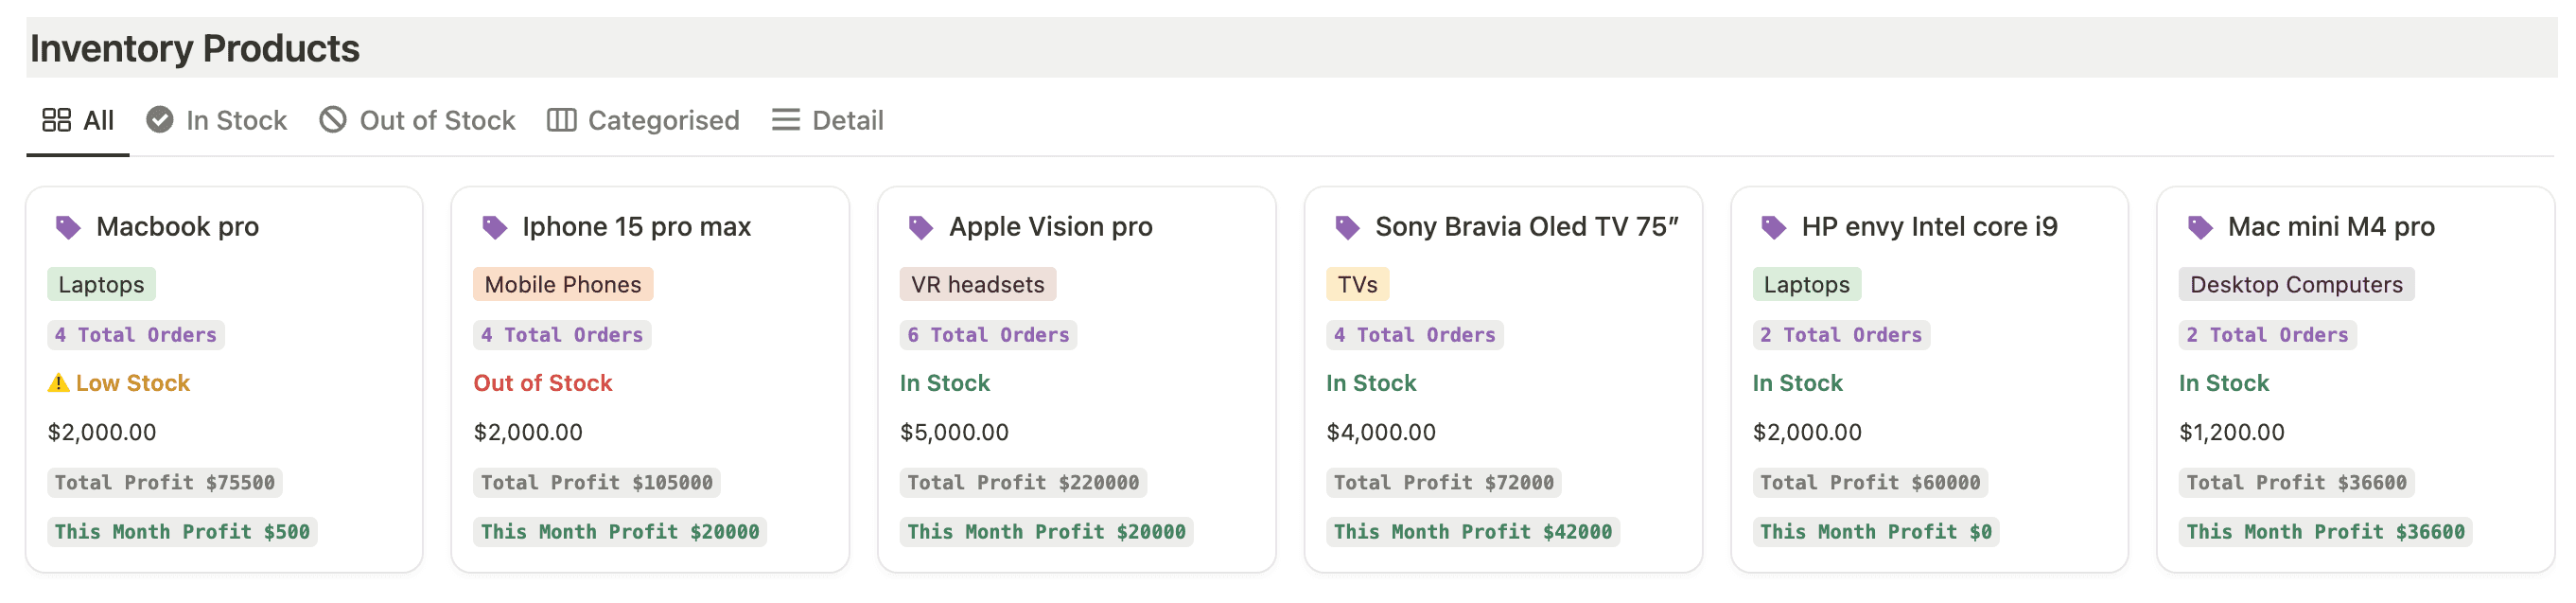2576x603 pixels.
Task: Open the Out of Stock tab
Action: pos(417,120)
